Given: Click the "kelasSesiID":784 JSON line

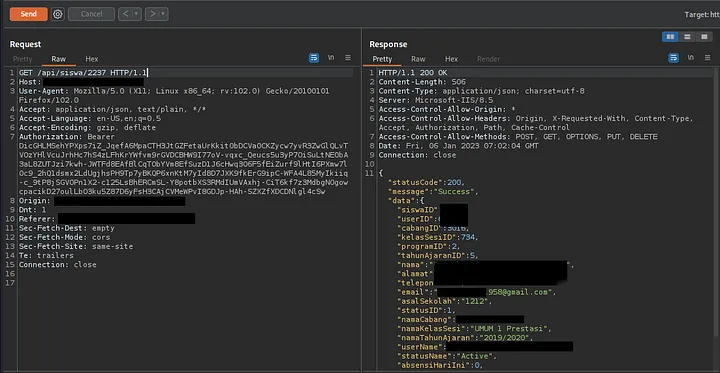Looking at the screenshot, I should tap(438, 237).
